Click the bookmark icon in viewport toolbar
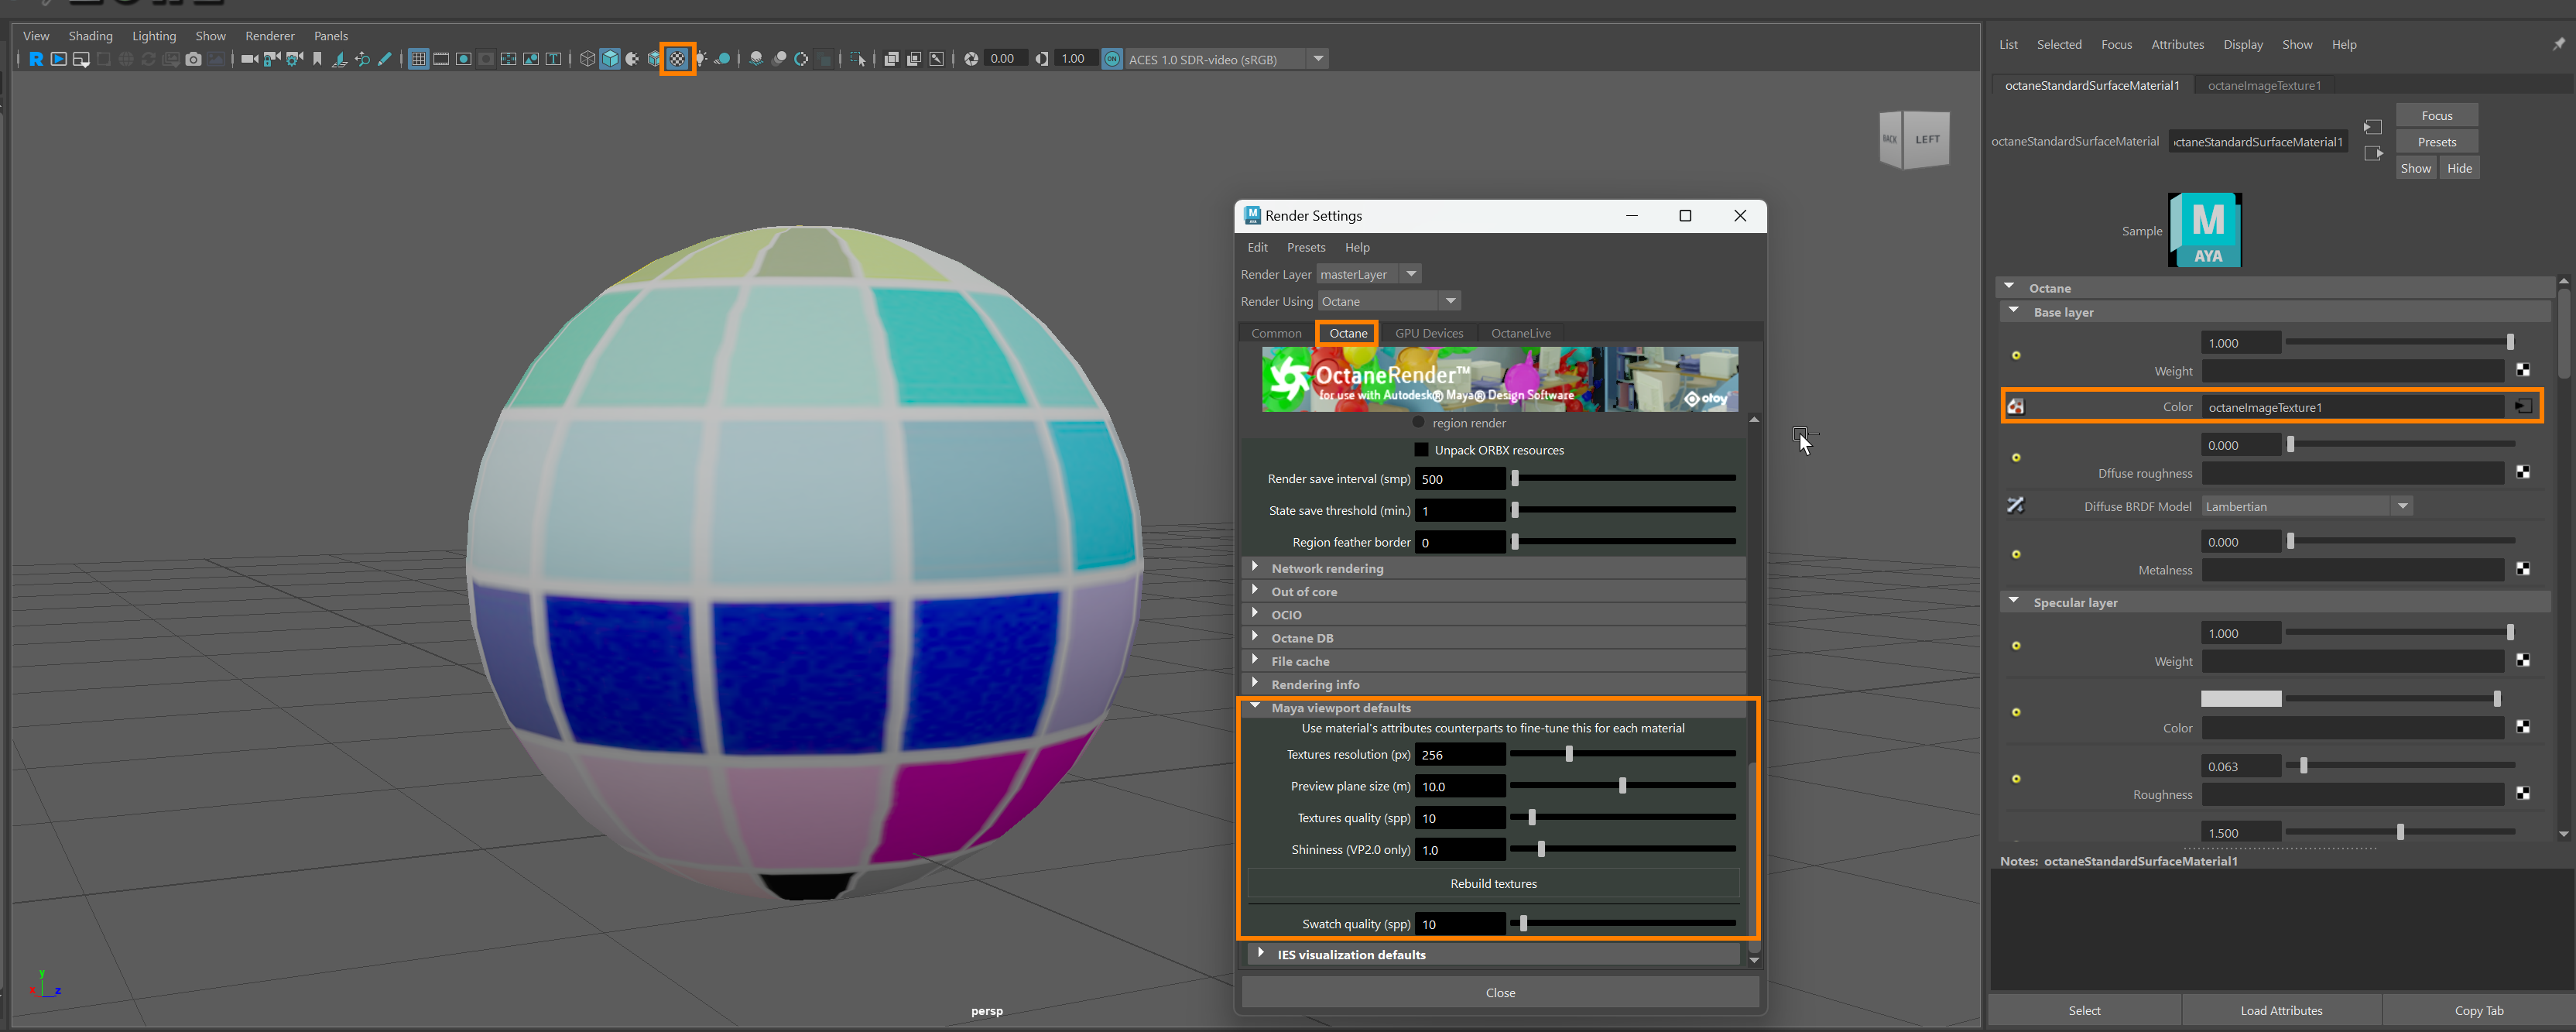Screen dimensions: 2576x1032 coord(317,59)
